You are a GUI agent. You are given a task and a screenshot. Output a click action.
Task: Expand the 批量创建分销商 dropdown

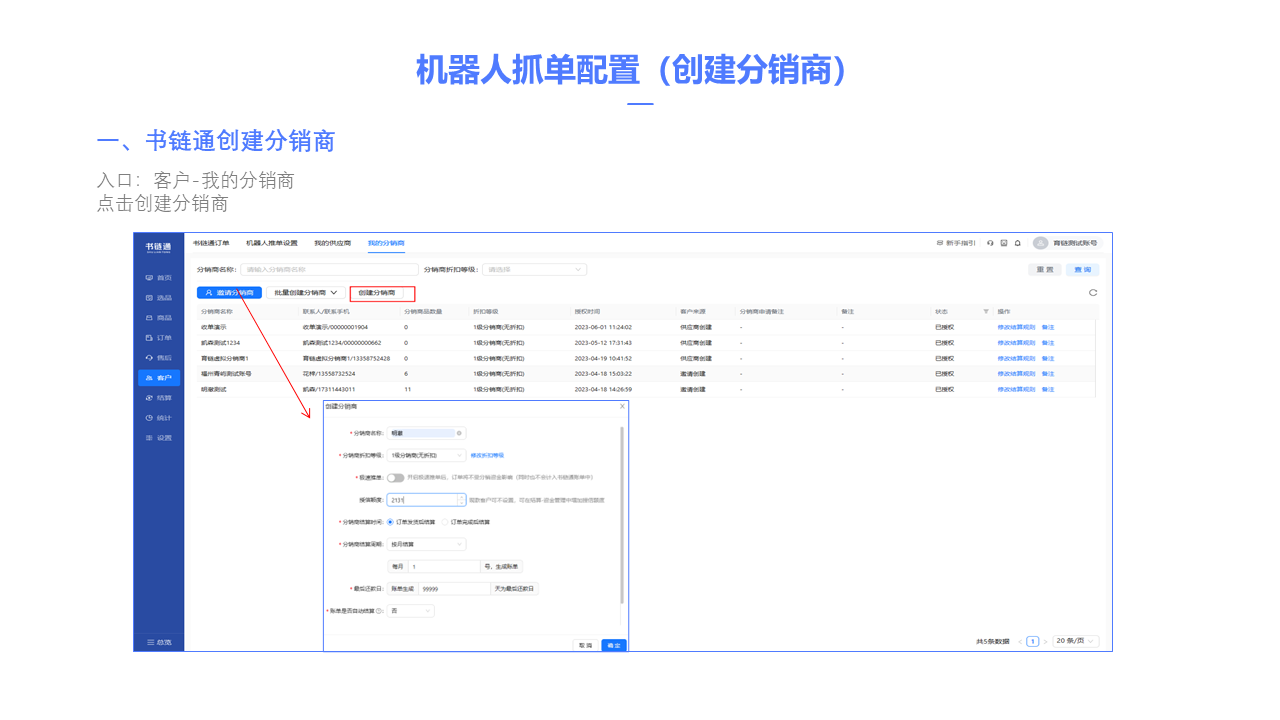pos(306,293)
